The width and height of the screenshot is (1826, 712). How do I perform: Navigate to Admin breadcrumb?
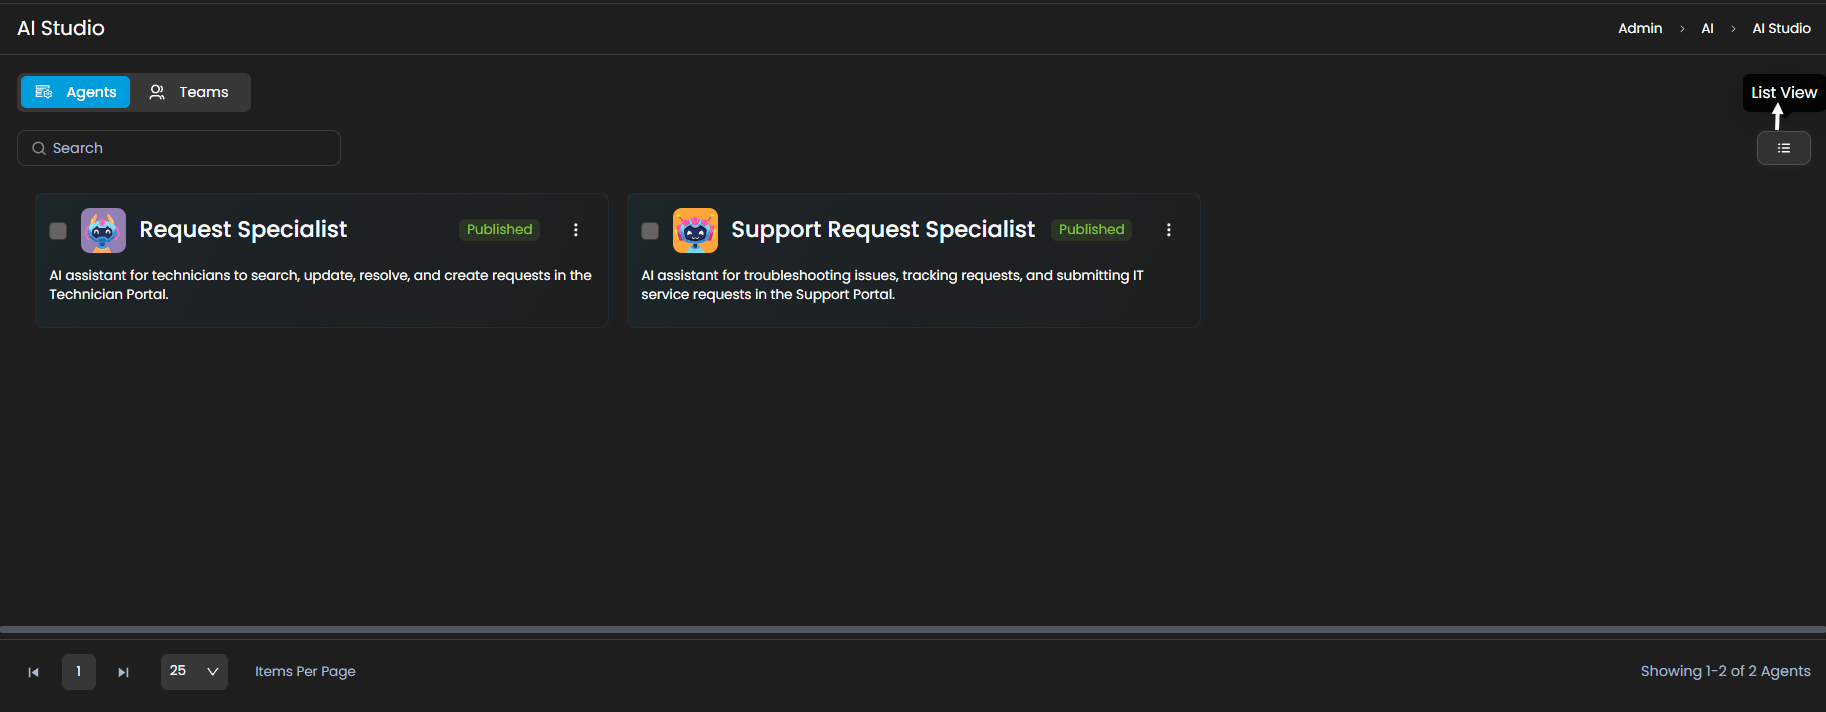click(1639, 28)
